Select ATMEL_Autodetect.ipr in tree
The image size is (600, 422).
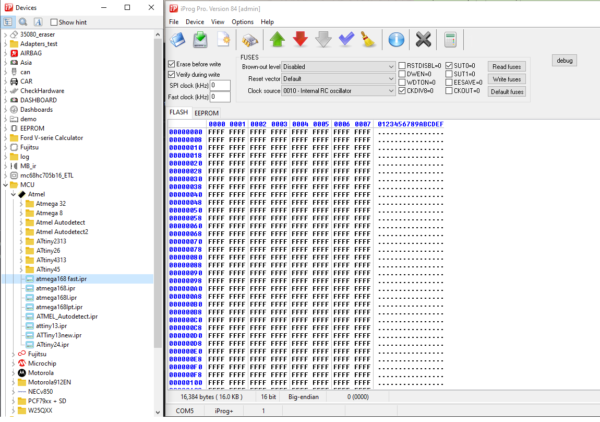point(67,316)
